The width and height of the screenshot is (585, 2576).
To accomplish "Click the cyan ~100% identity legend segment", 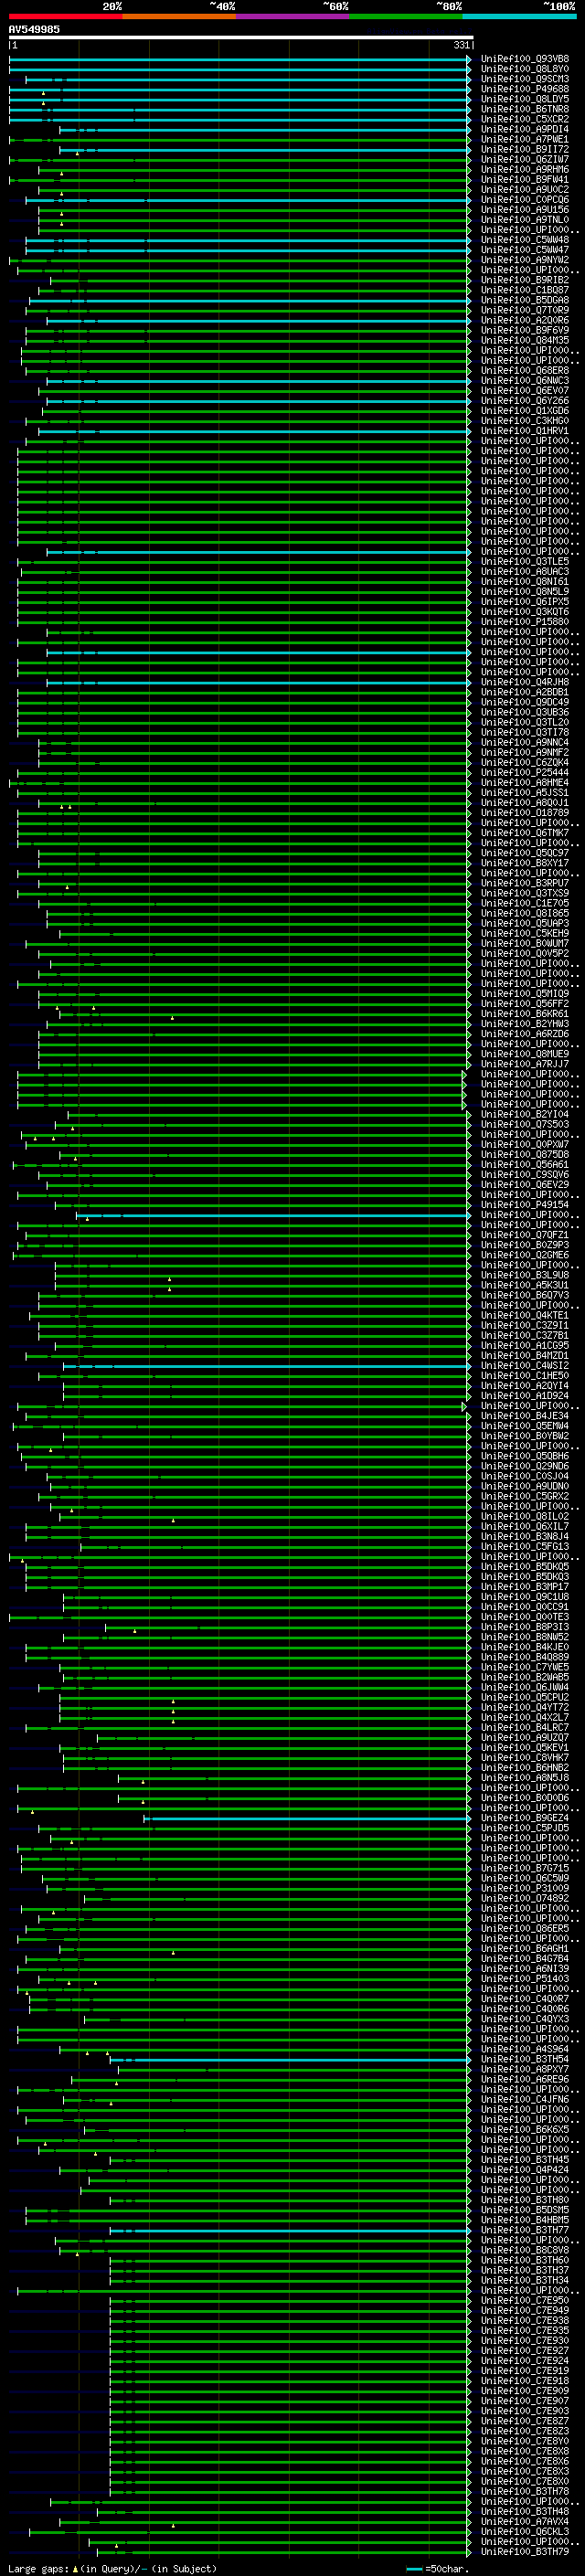I will tap(519, 16).
